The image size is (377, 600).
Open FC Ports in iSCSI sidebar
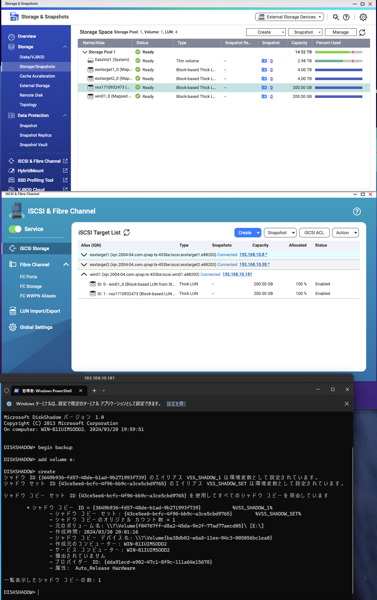pyautogui.click(x=28, y=277)
